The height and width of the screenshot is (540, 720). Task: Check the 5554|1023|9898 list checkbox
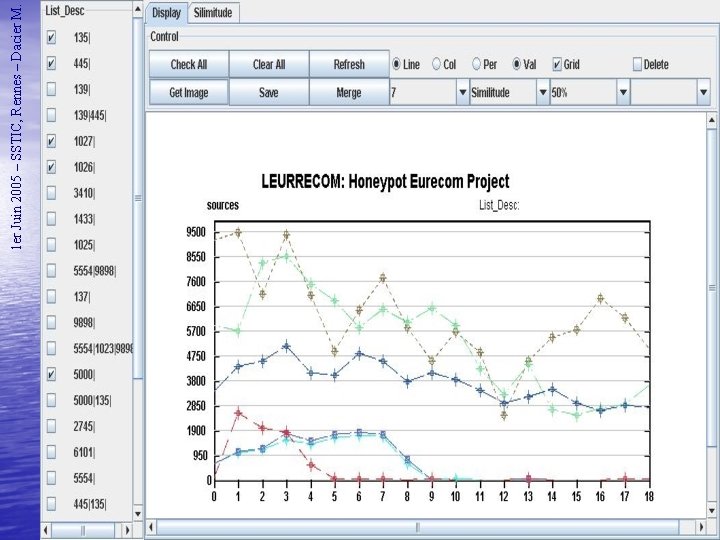click(x=51, y=349)
